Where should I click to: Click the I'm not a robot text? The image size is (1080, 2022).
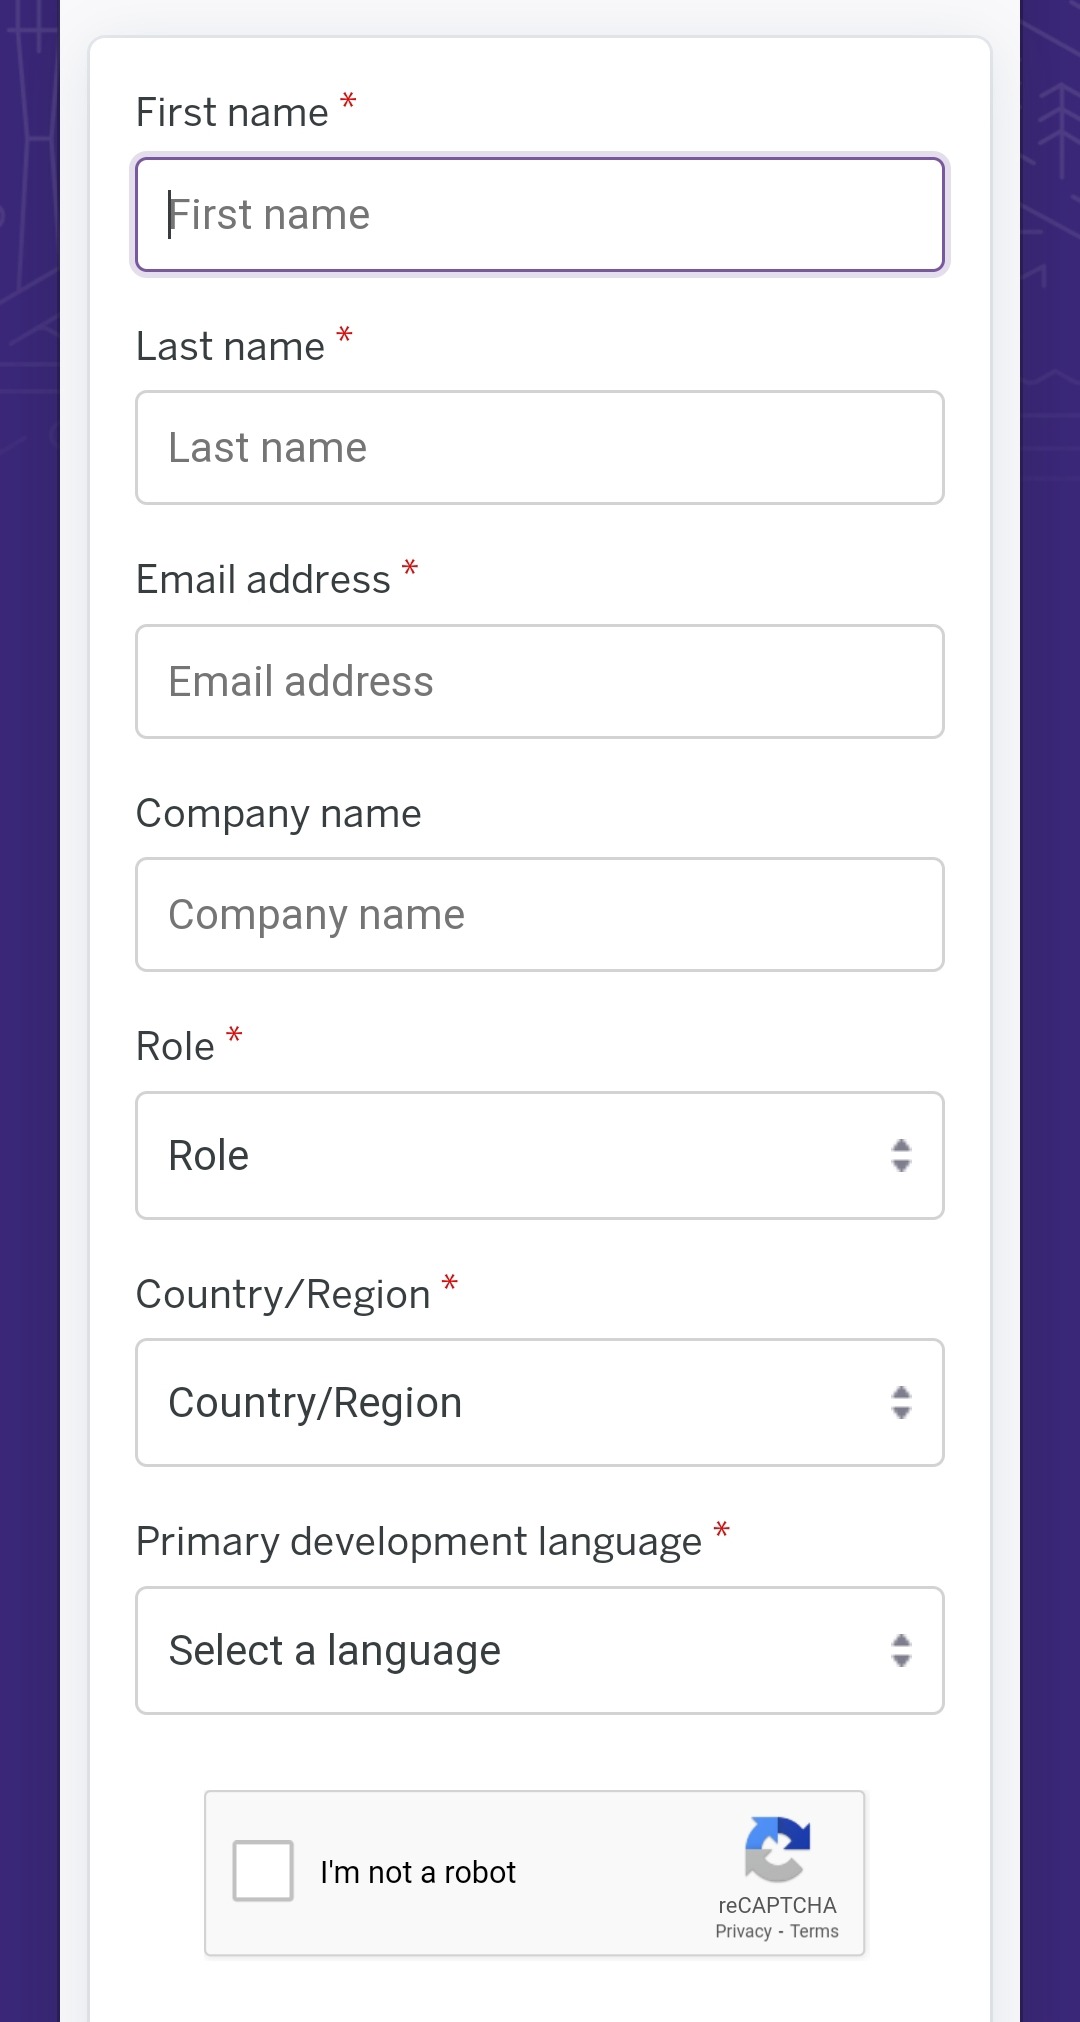pyautogui.click(x=418, y=1872)
